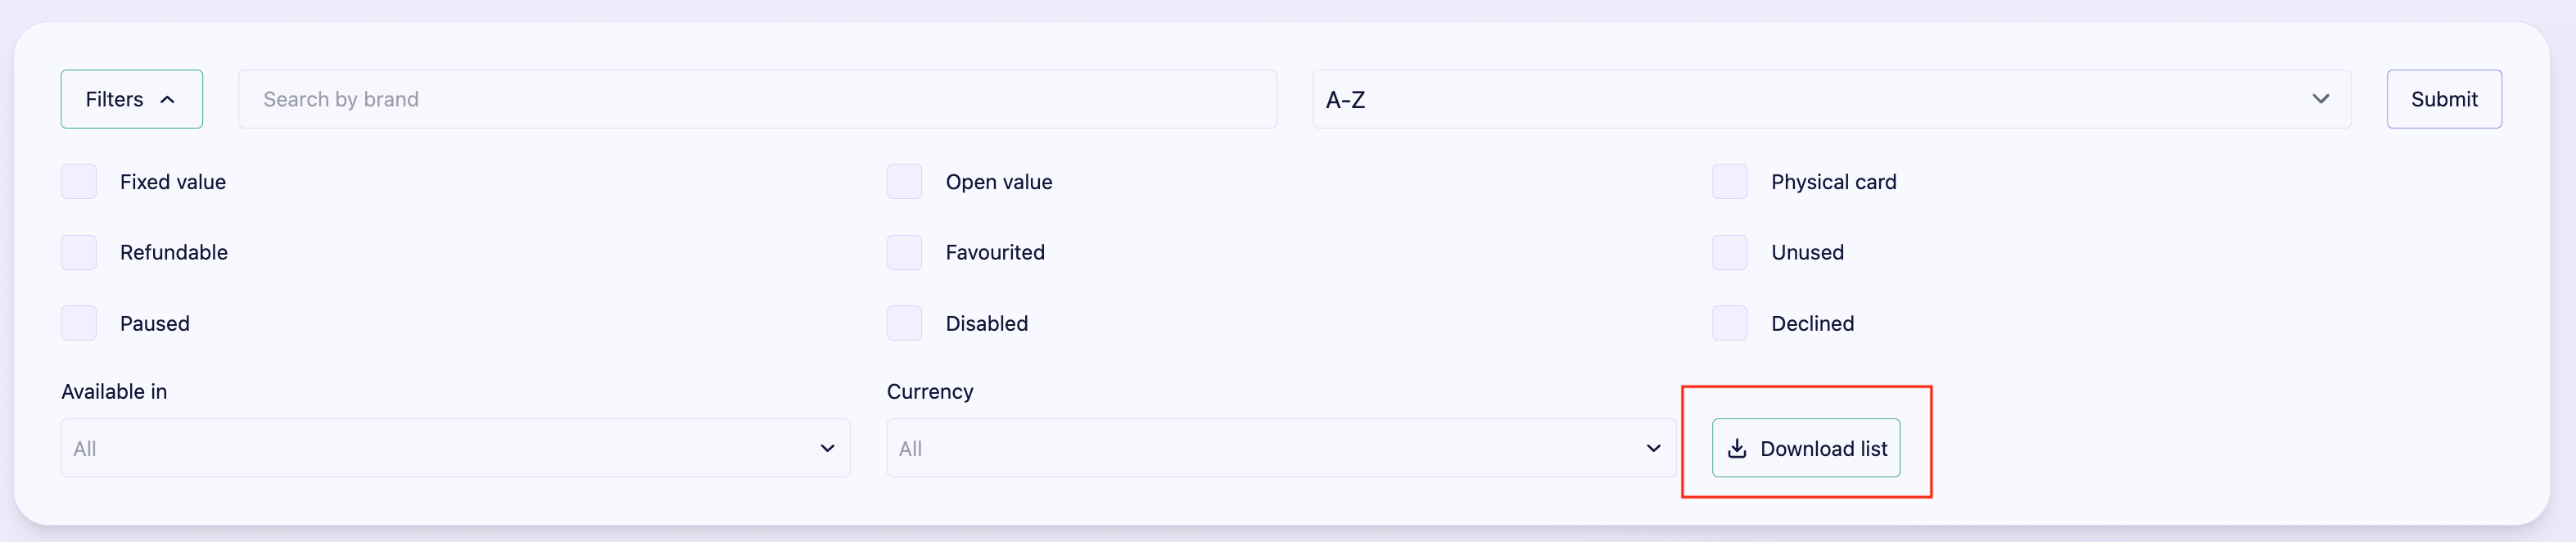This screenshot has height=542, width=2576.
Task: Collapse the Filters panel chevron
Action: pos(168,100)
